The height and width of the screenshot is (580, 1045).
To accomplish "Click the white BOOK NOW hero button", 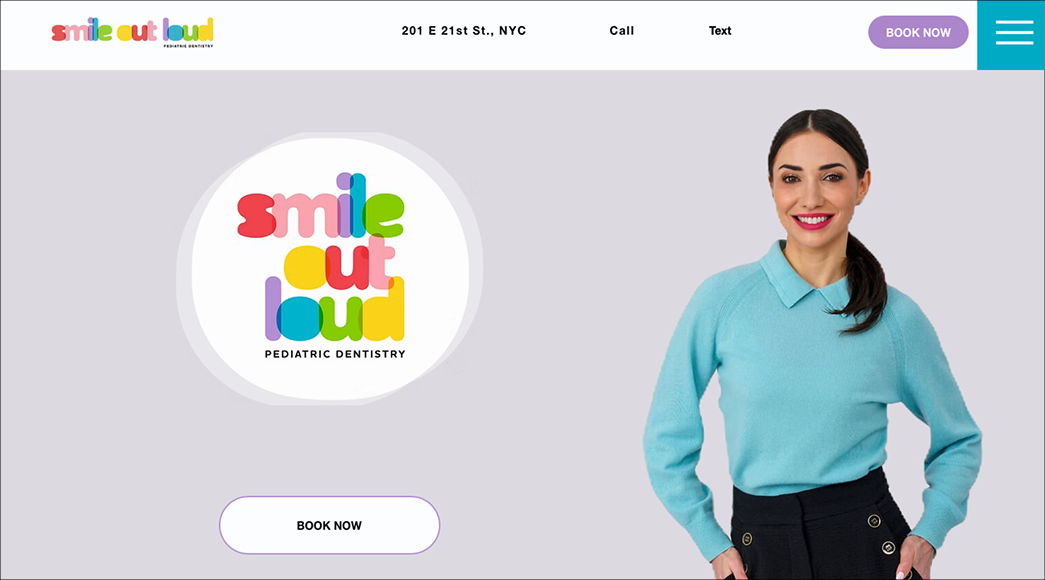I will point(329,525).
